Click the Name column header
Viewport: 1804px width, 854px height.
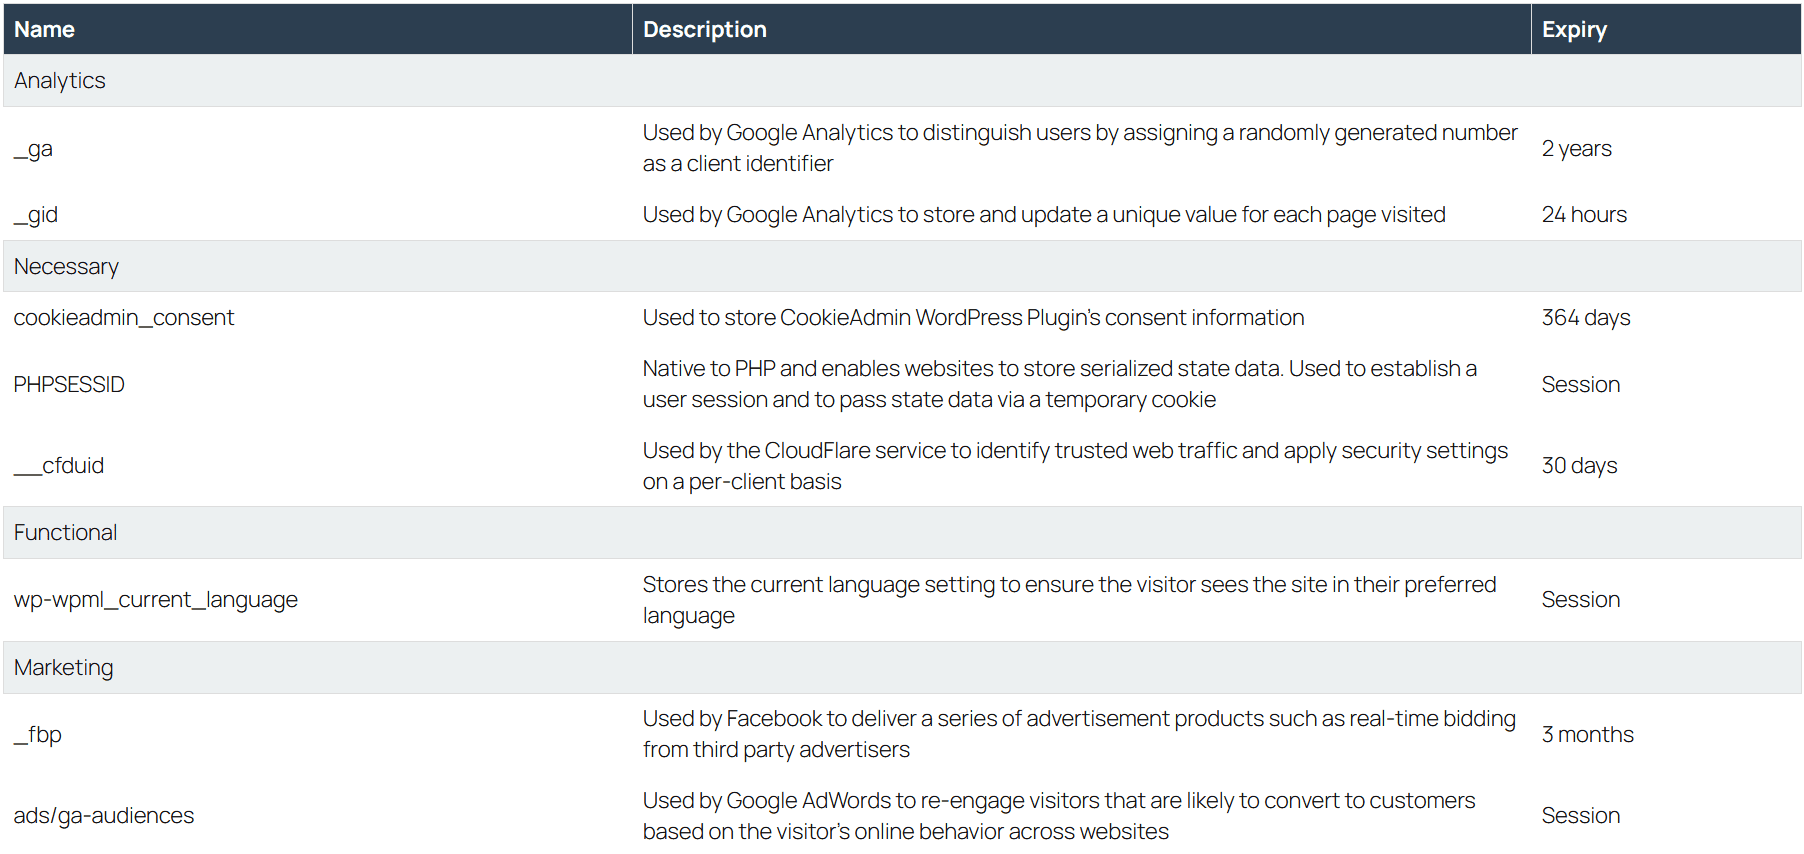(45, 30)
